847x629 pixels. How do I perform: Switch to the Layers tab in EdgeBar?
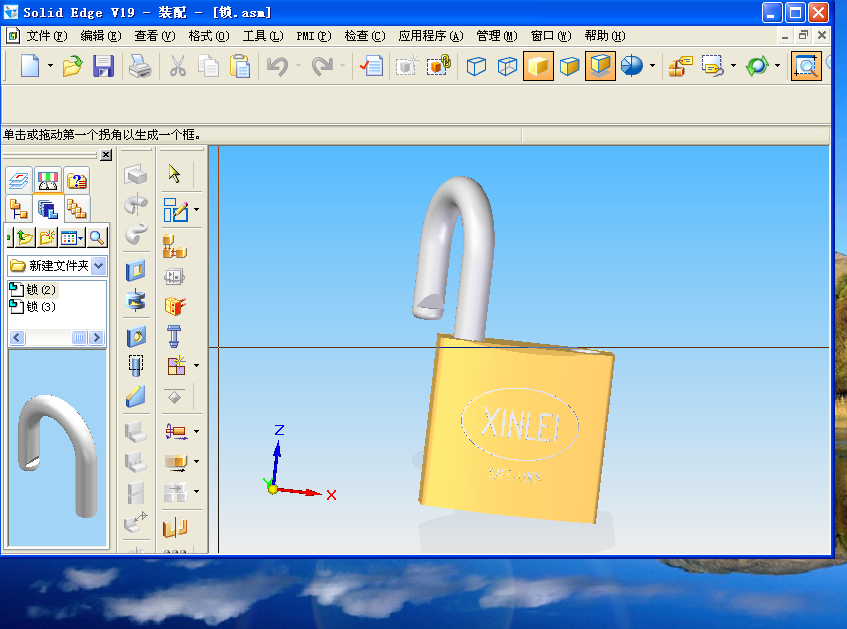point(19,180)
